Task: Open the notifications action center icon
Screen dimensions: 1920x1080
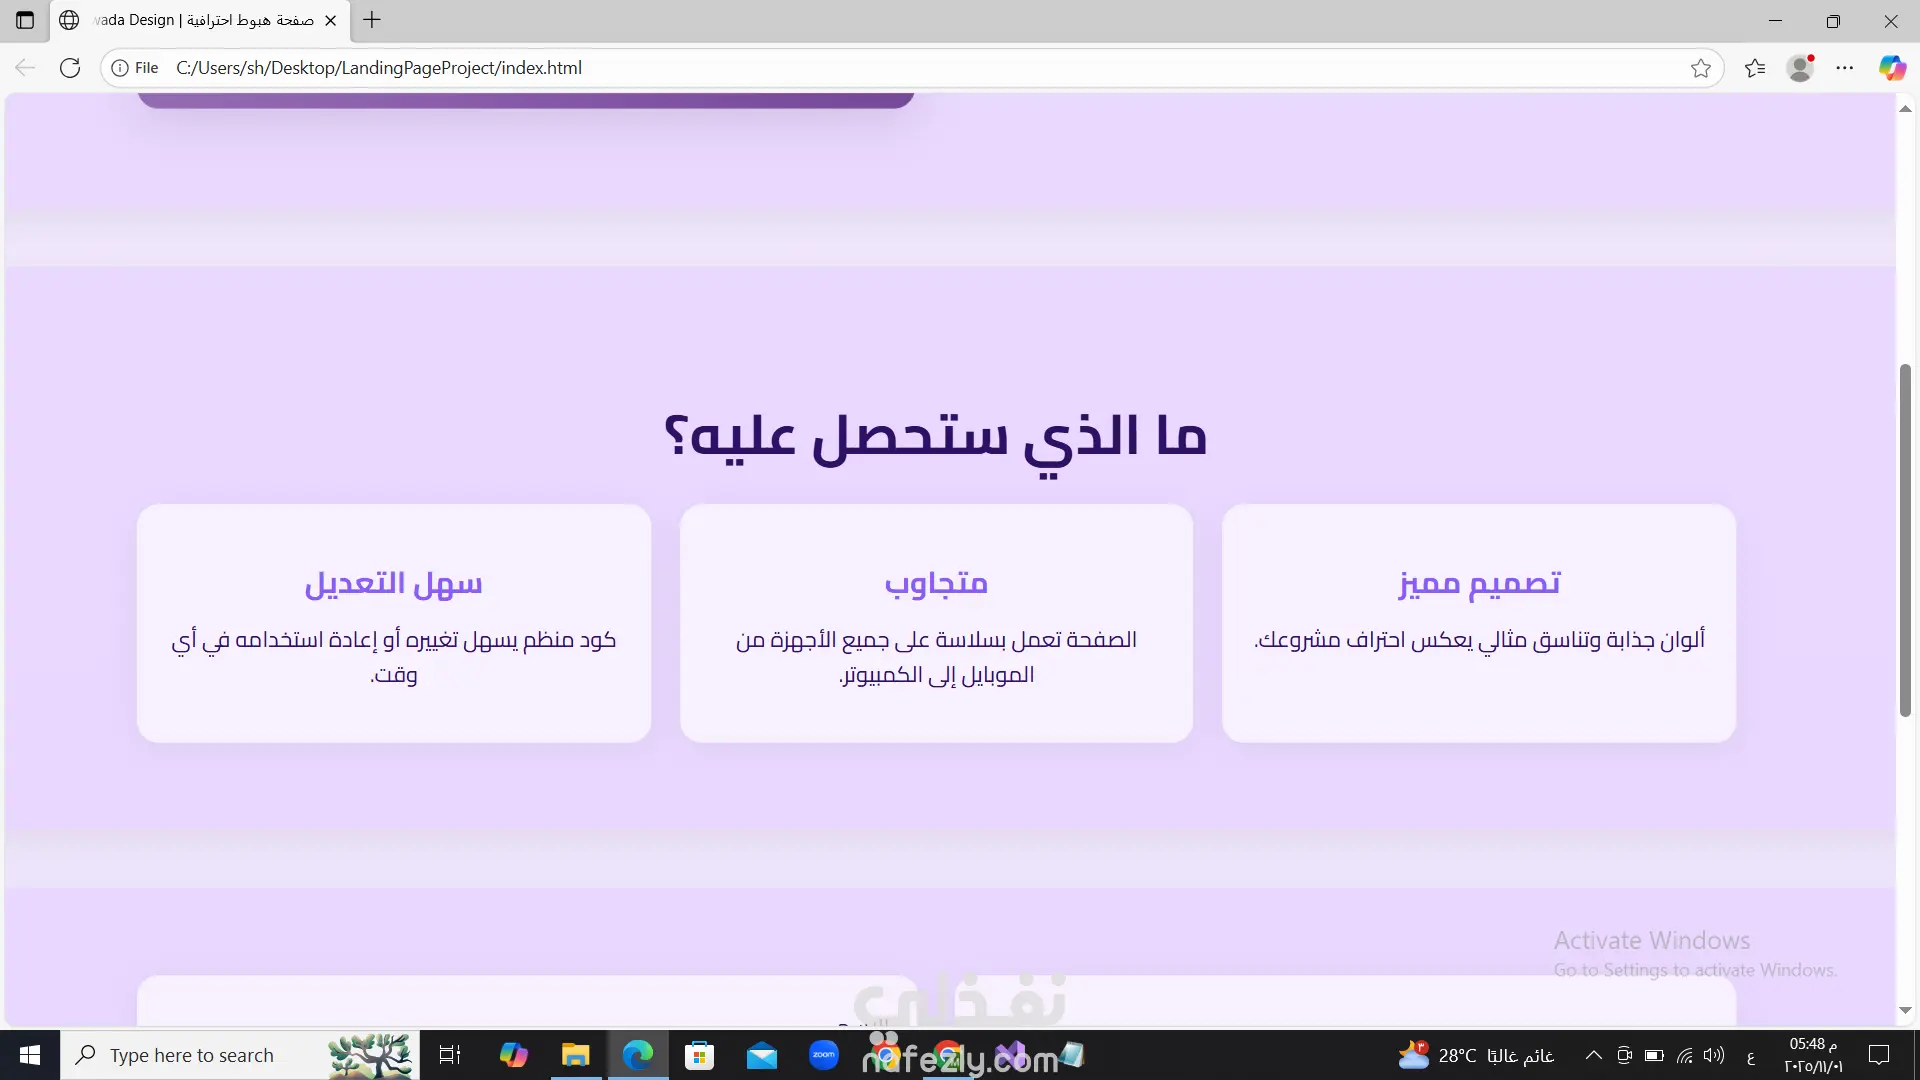Action: (x=1879, y=1055)
